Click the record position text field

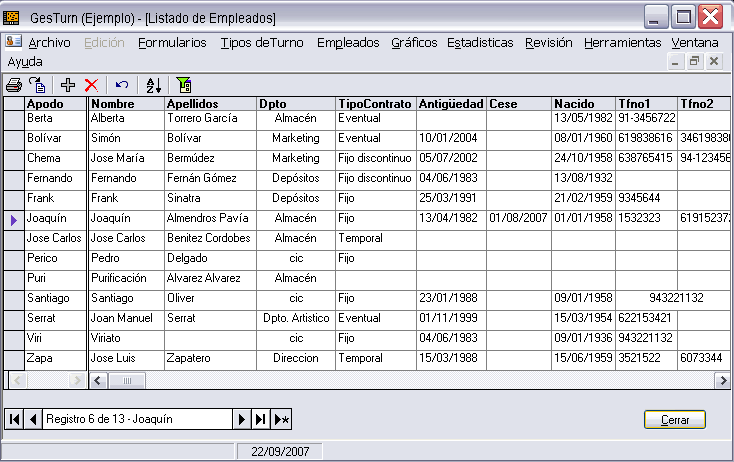pos(137,419)
